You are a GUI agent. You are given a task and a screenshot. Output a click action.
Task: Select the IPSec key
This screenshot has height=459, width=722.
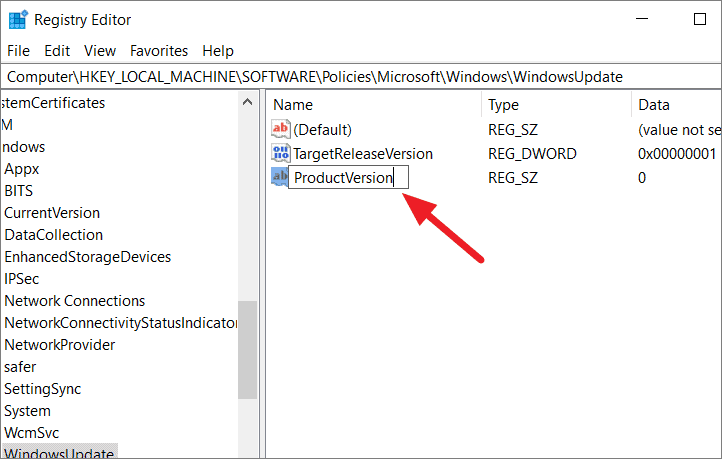click(x=22, y=279)
